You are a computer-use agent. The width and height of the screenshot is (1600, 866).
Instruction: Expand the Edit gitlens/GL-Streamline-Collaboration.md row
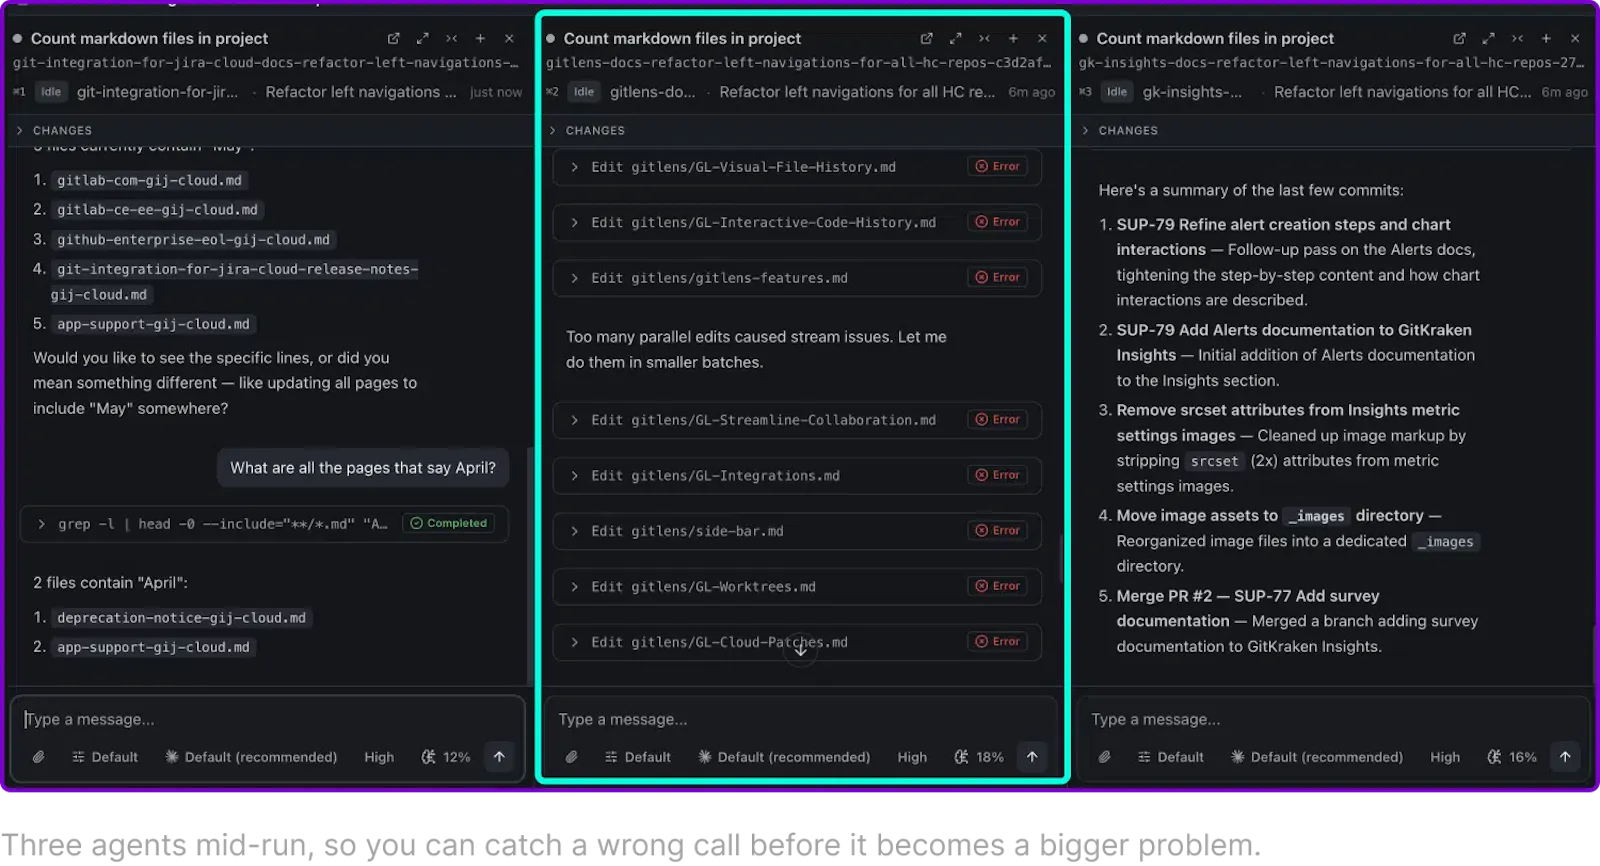(797, 420)
